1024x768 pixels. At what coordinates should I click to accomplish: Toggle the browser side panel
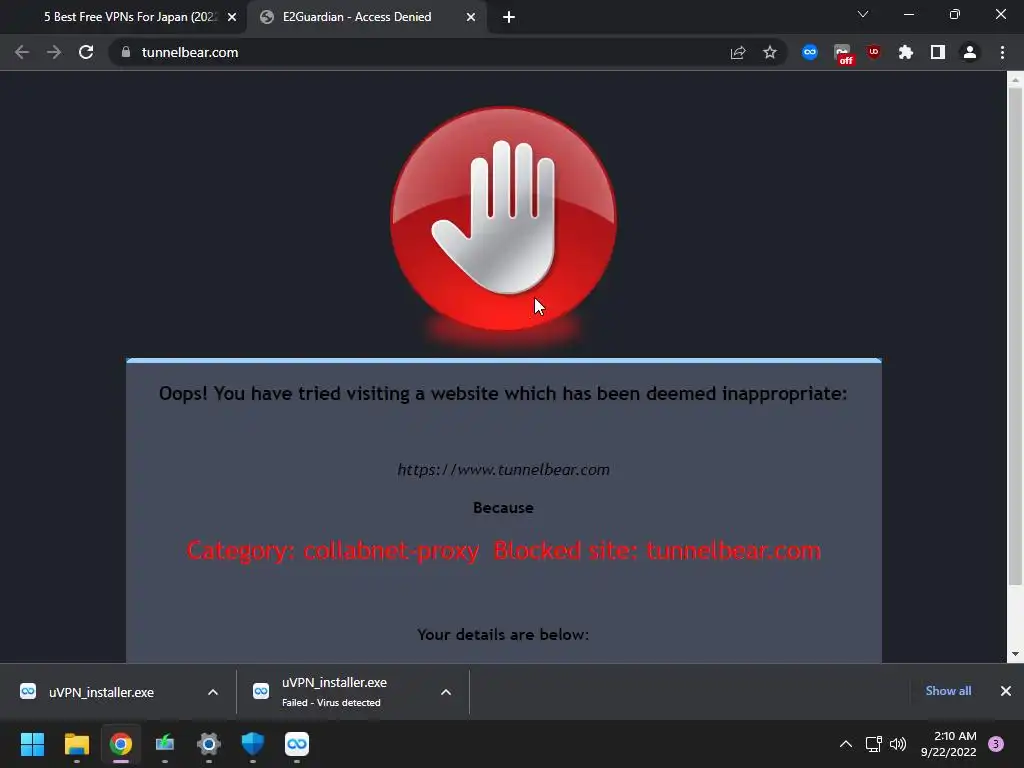[938, 52]
